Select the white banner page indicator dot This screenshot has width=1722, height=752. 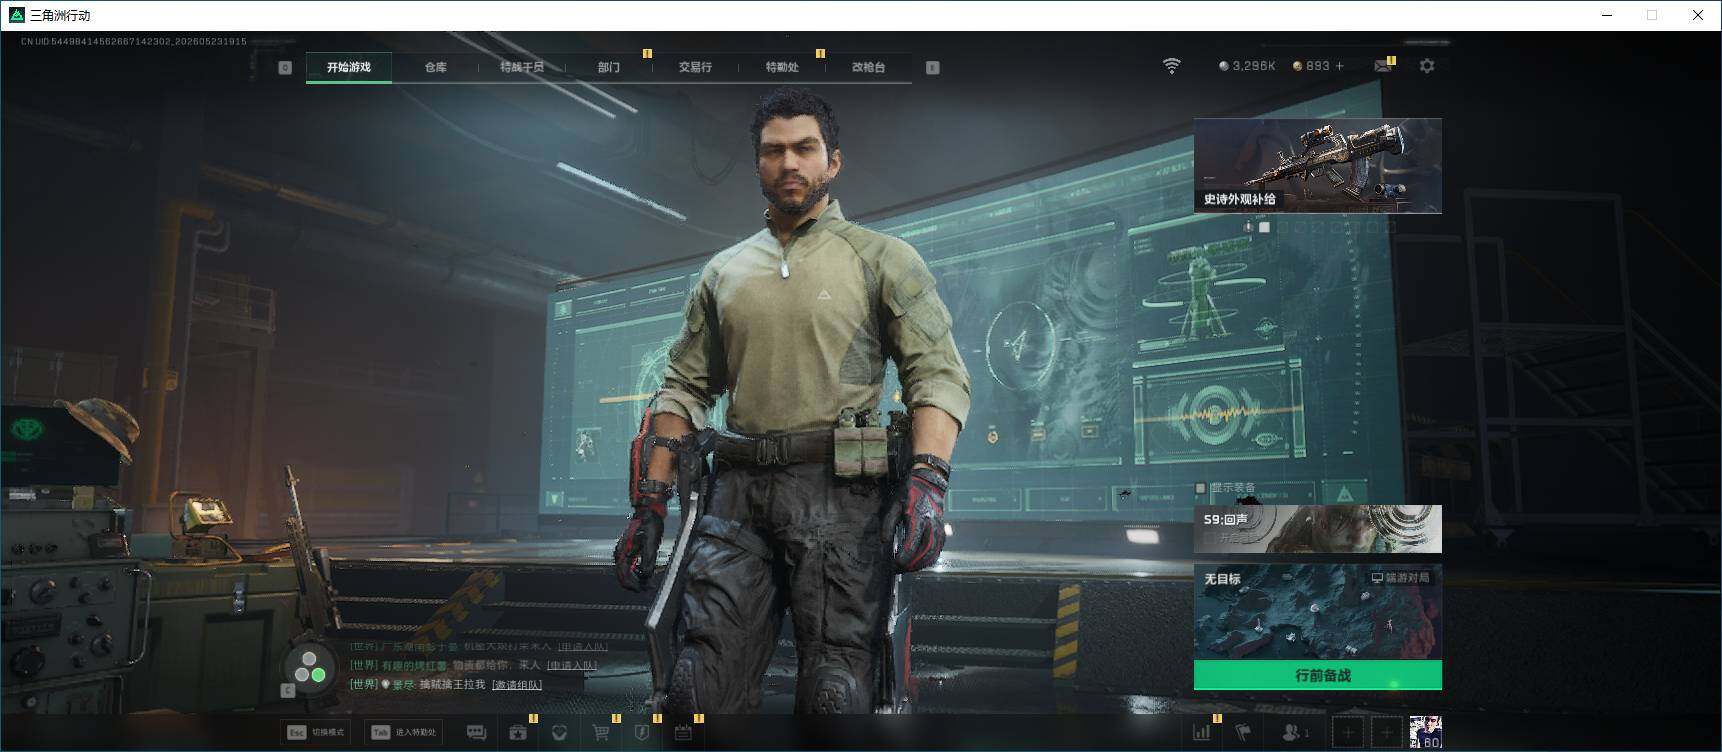tap(1264, 227)
